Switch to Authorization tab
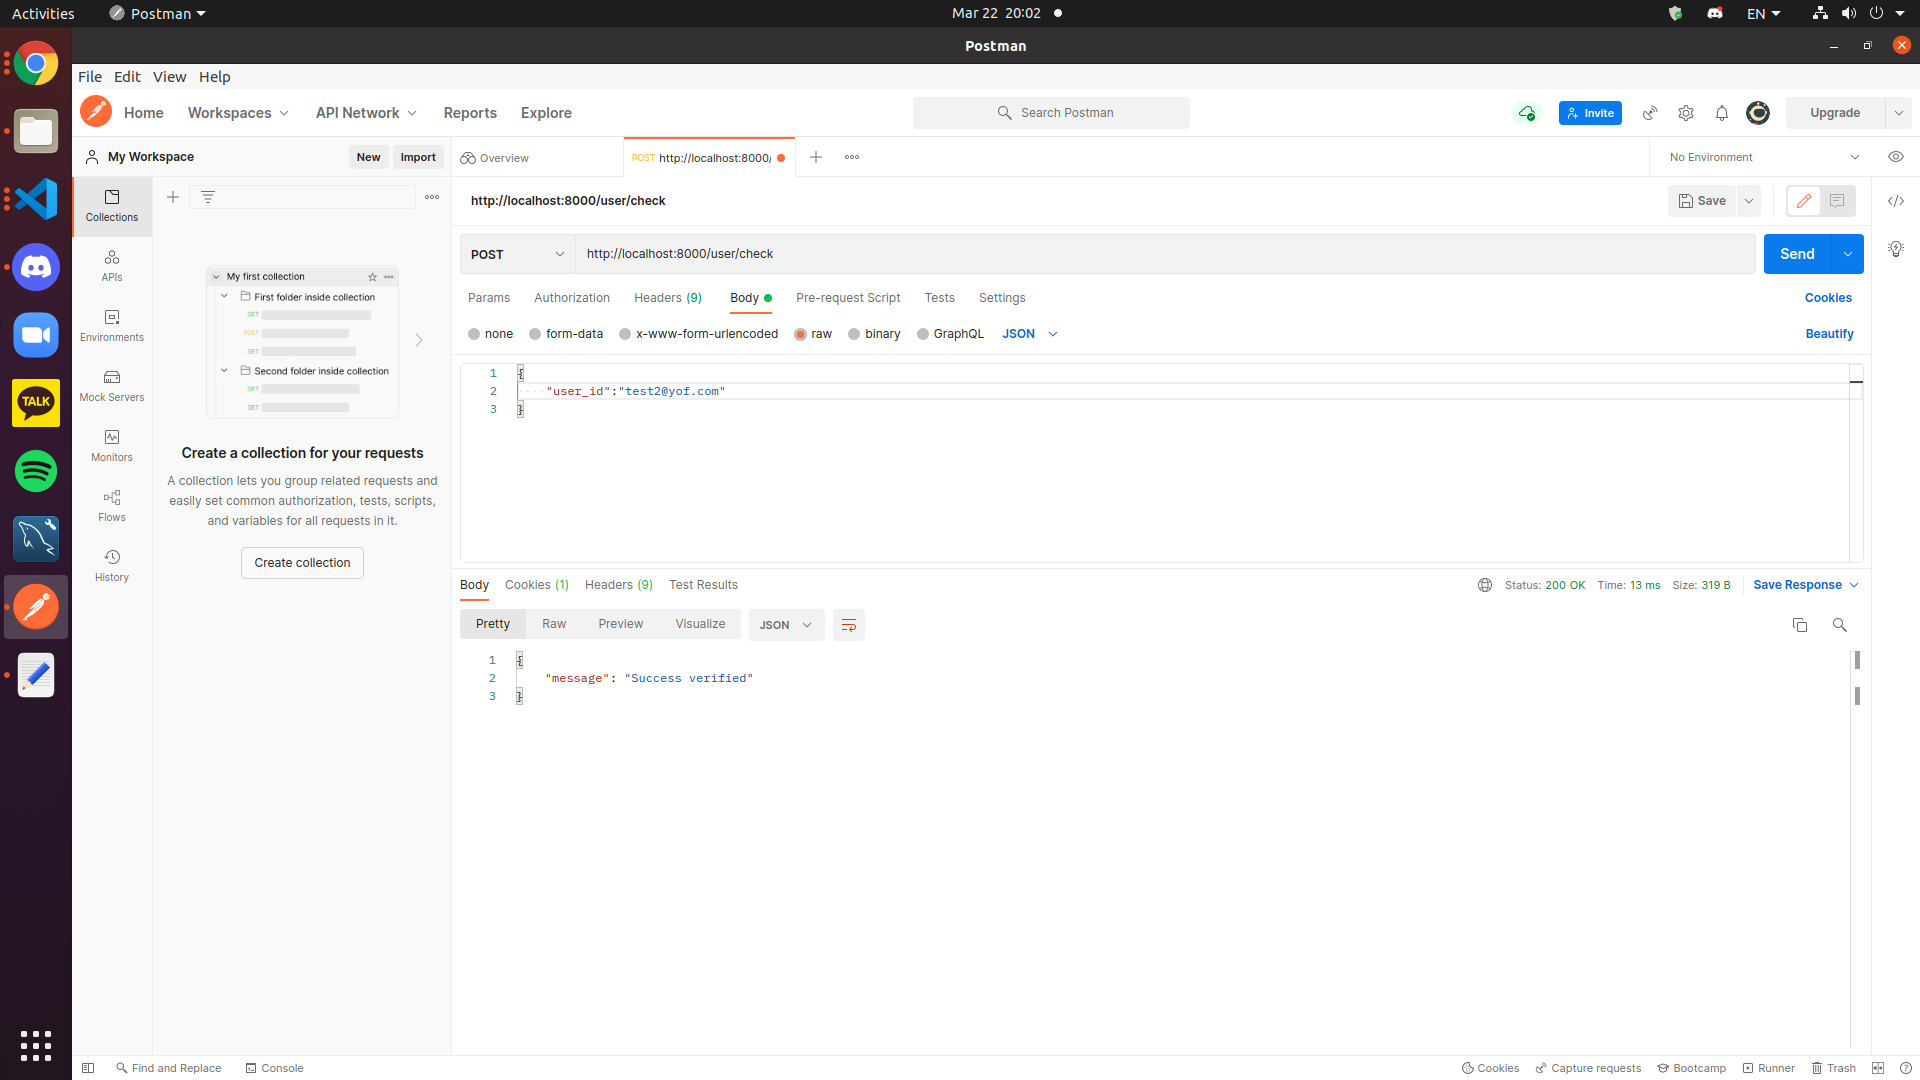Screen dimensions: 1920x1080 [x=572, y=298]
